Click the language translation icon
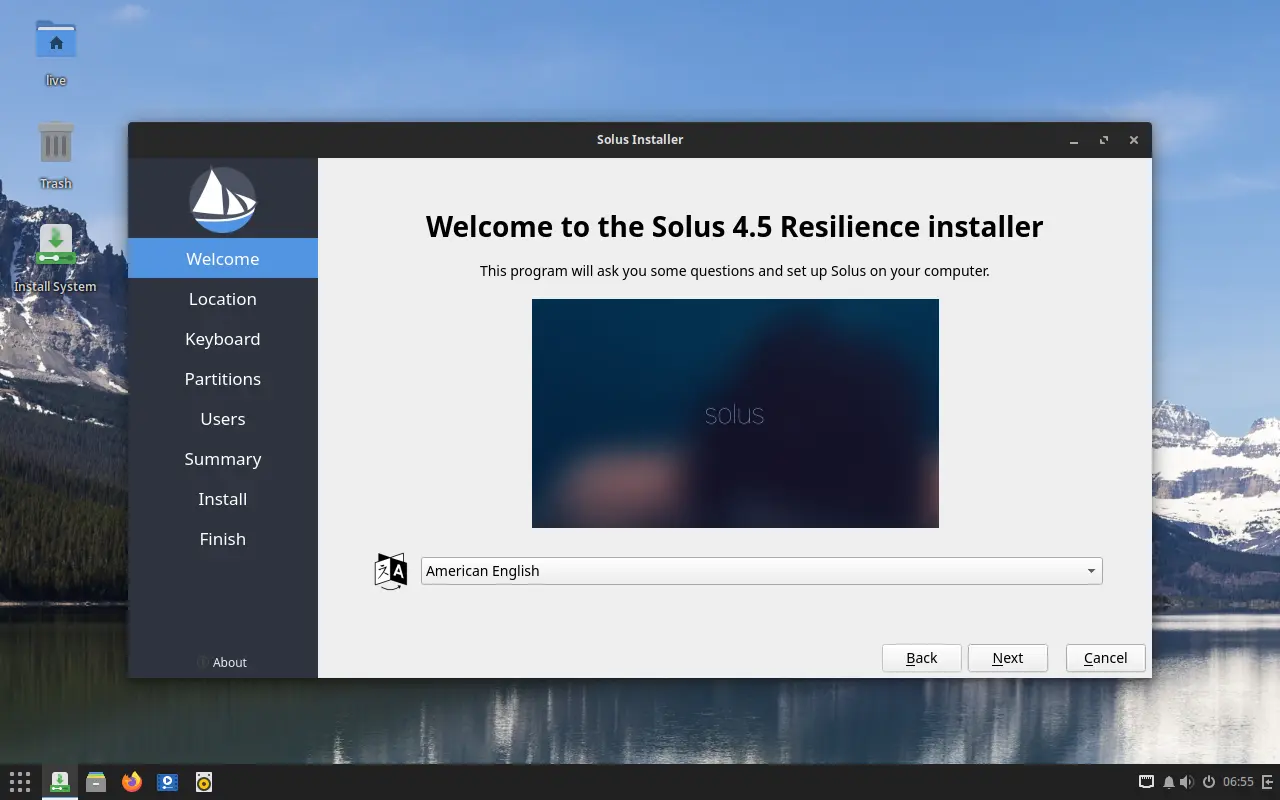Viewport: 1280px width, 800px height. (390, 571)
